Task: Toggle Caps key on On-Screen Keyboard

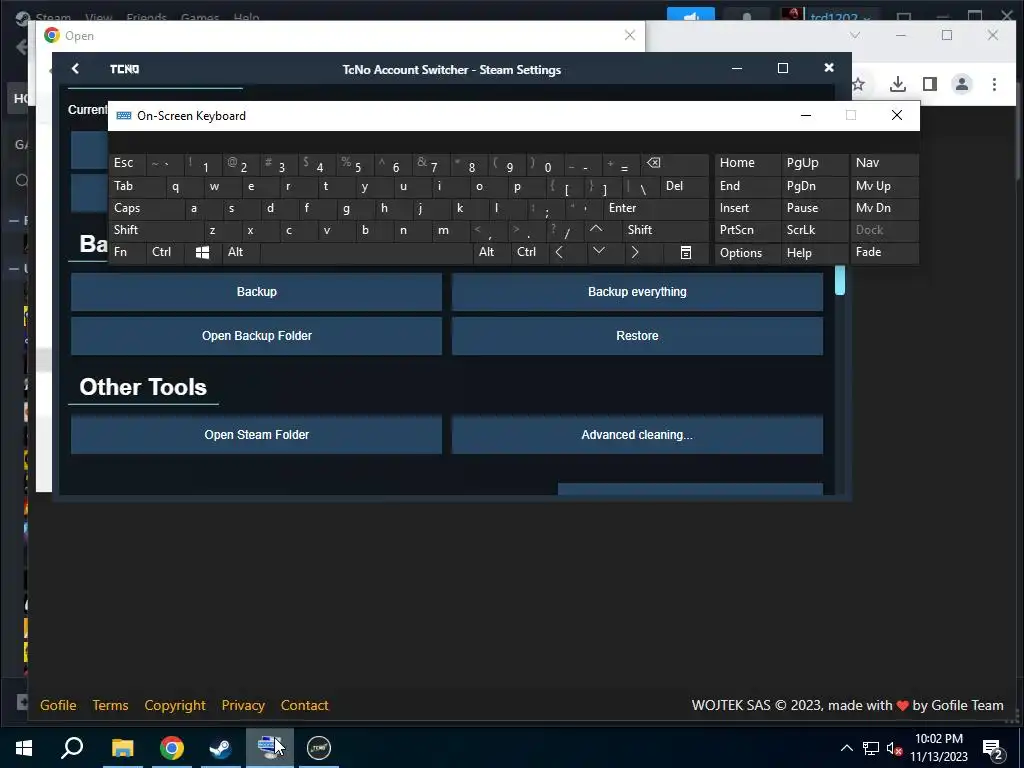Action: tap(146, 208)
